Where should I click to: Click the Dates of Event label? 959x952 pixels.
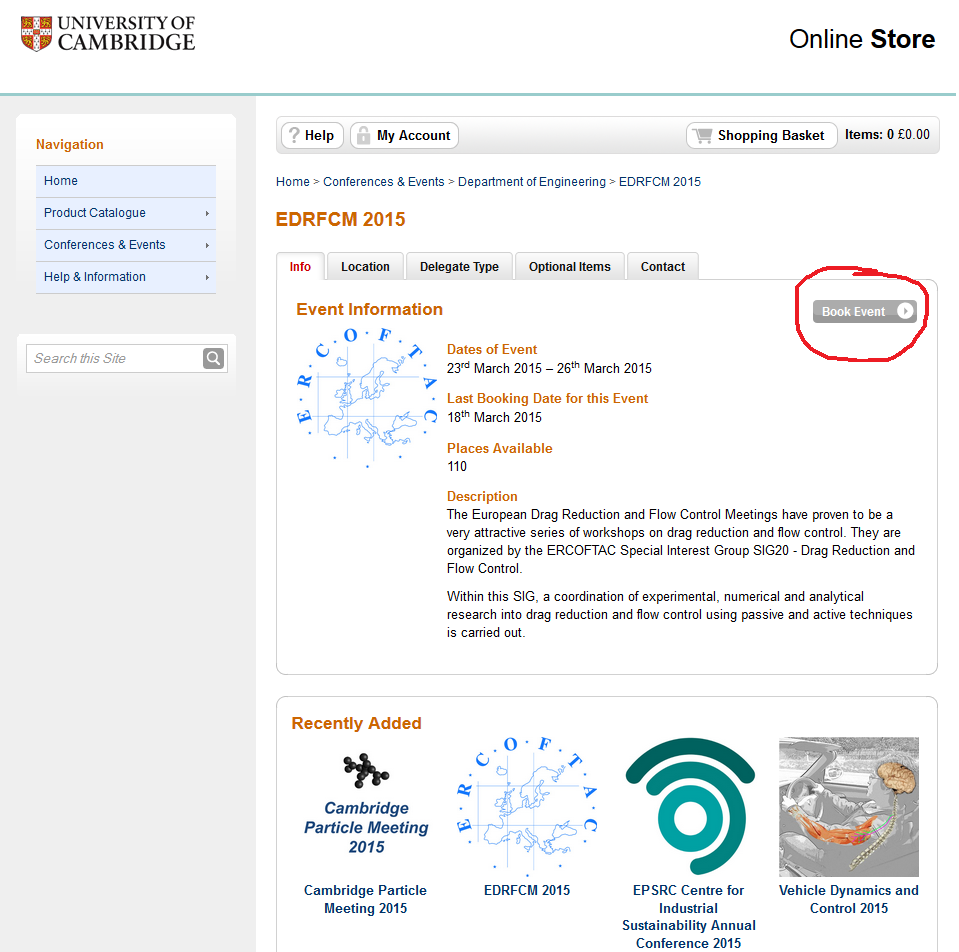(x=492, y=349)
